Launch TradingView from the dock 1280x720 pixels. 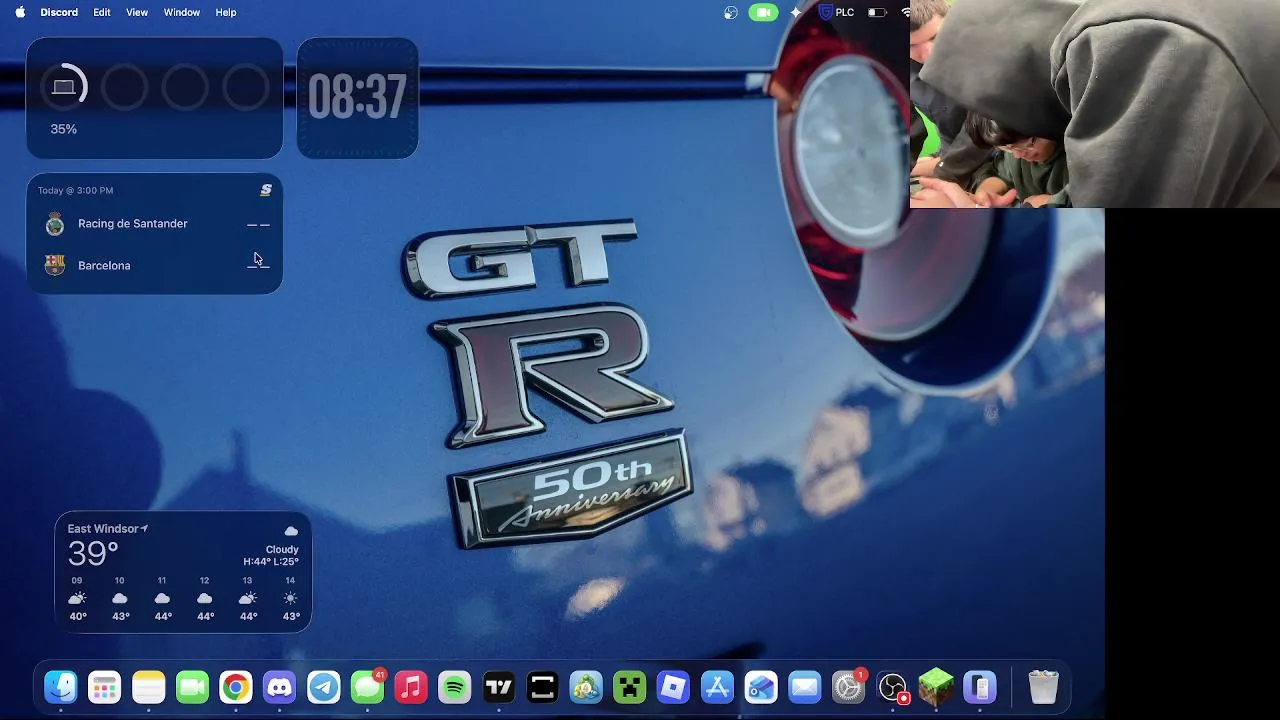[498, 687]
